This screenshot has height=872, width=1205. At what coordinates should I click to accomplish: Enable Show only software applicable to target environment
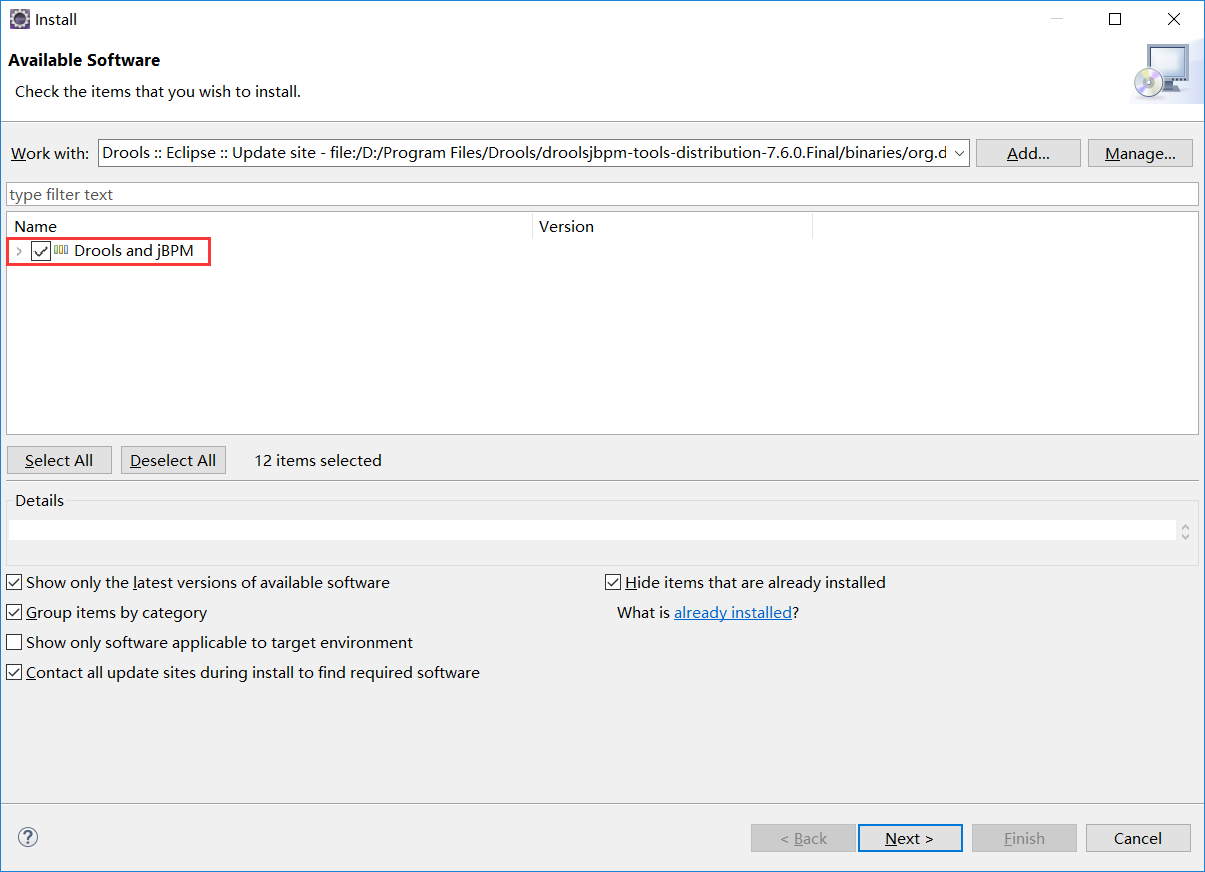14,642
